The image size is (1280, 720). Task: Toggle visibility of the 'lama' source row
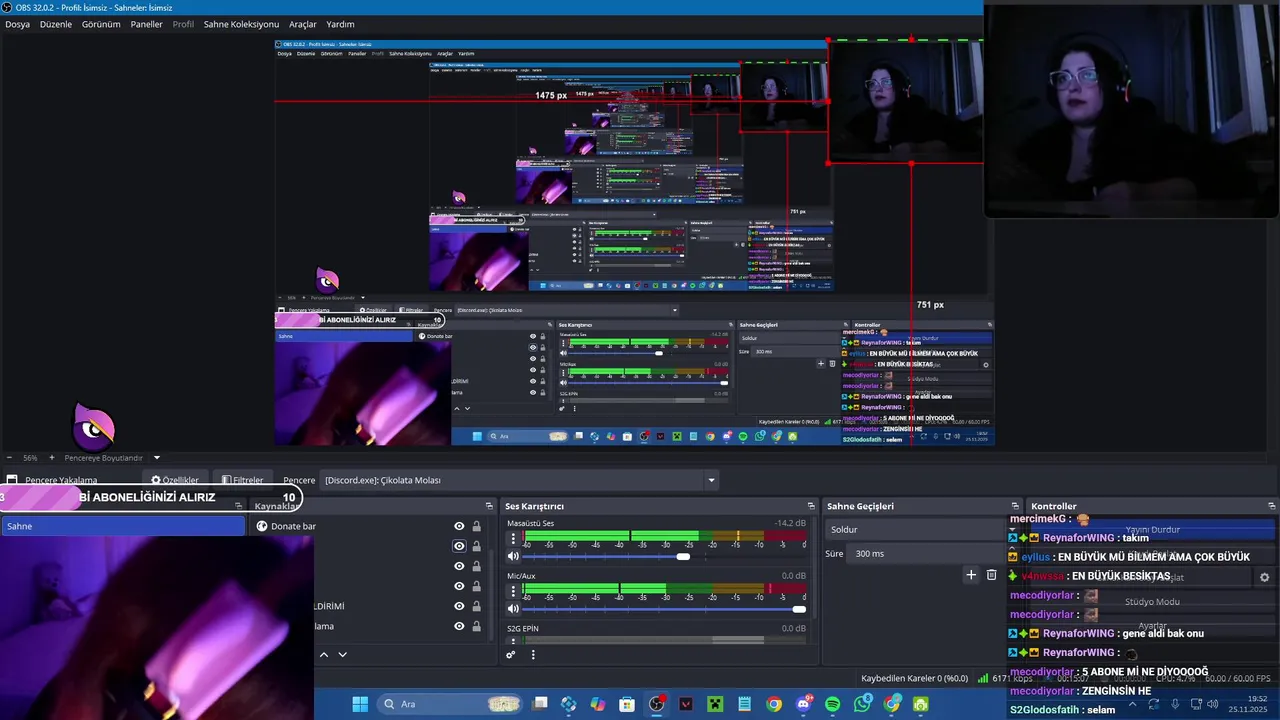pos(459,626)
